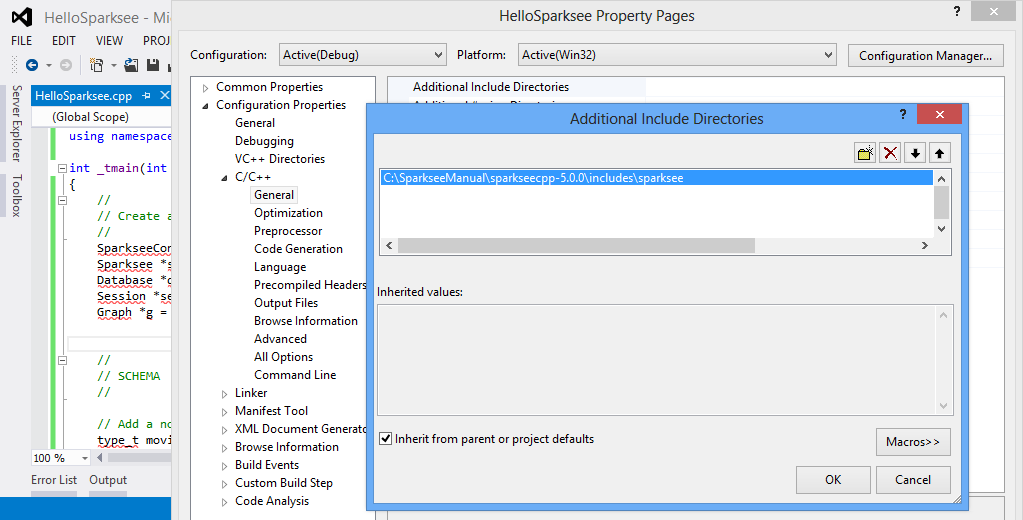This screenshot has width=1023, height=520.
Task: Expand the Linker tree node
Action: coord(224,393)
